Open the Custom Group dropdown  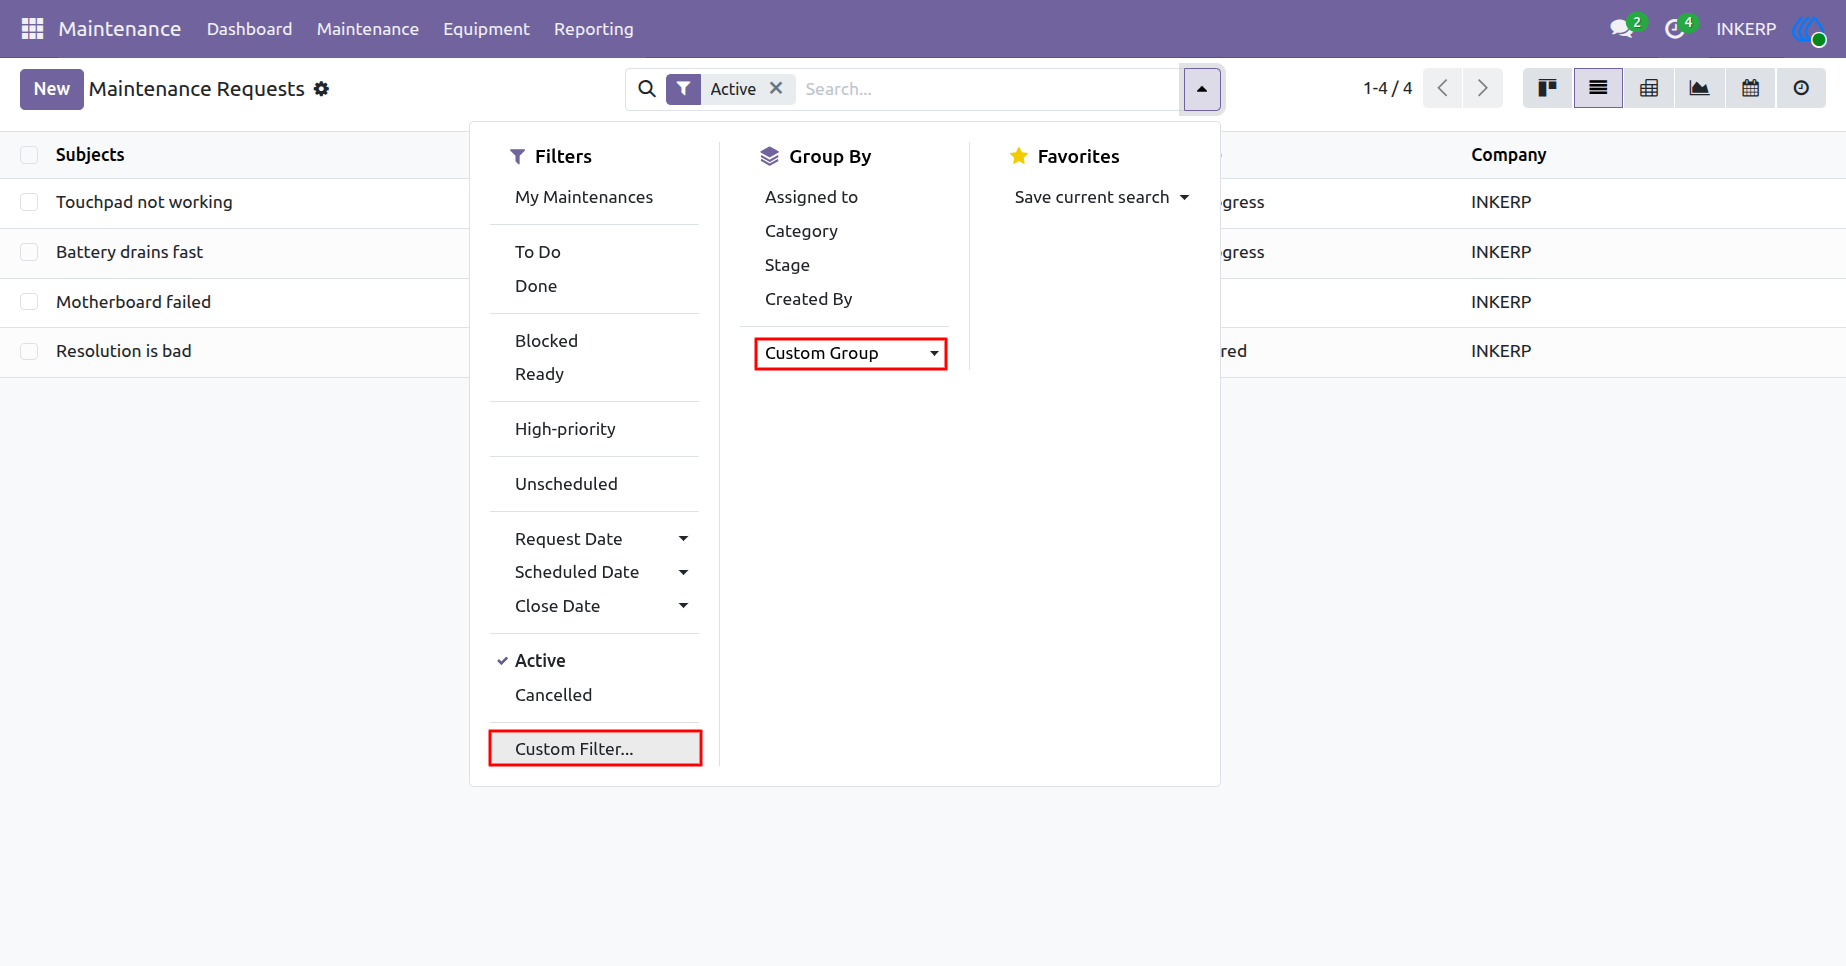click(851, 354)
